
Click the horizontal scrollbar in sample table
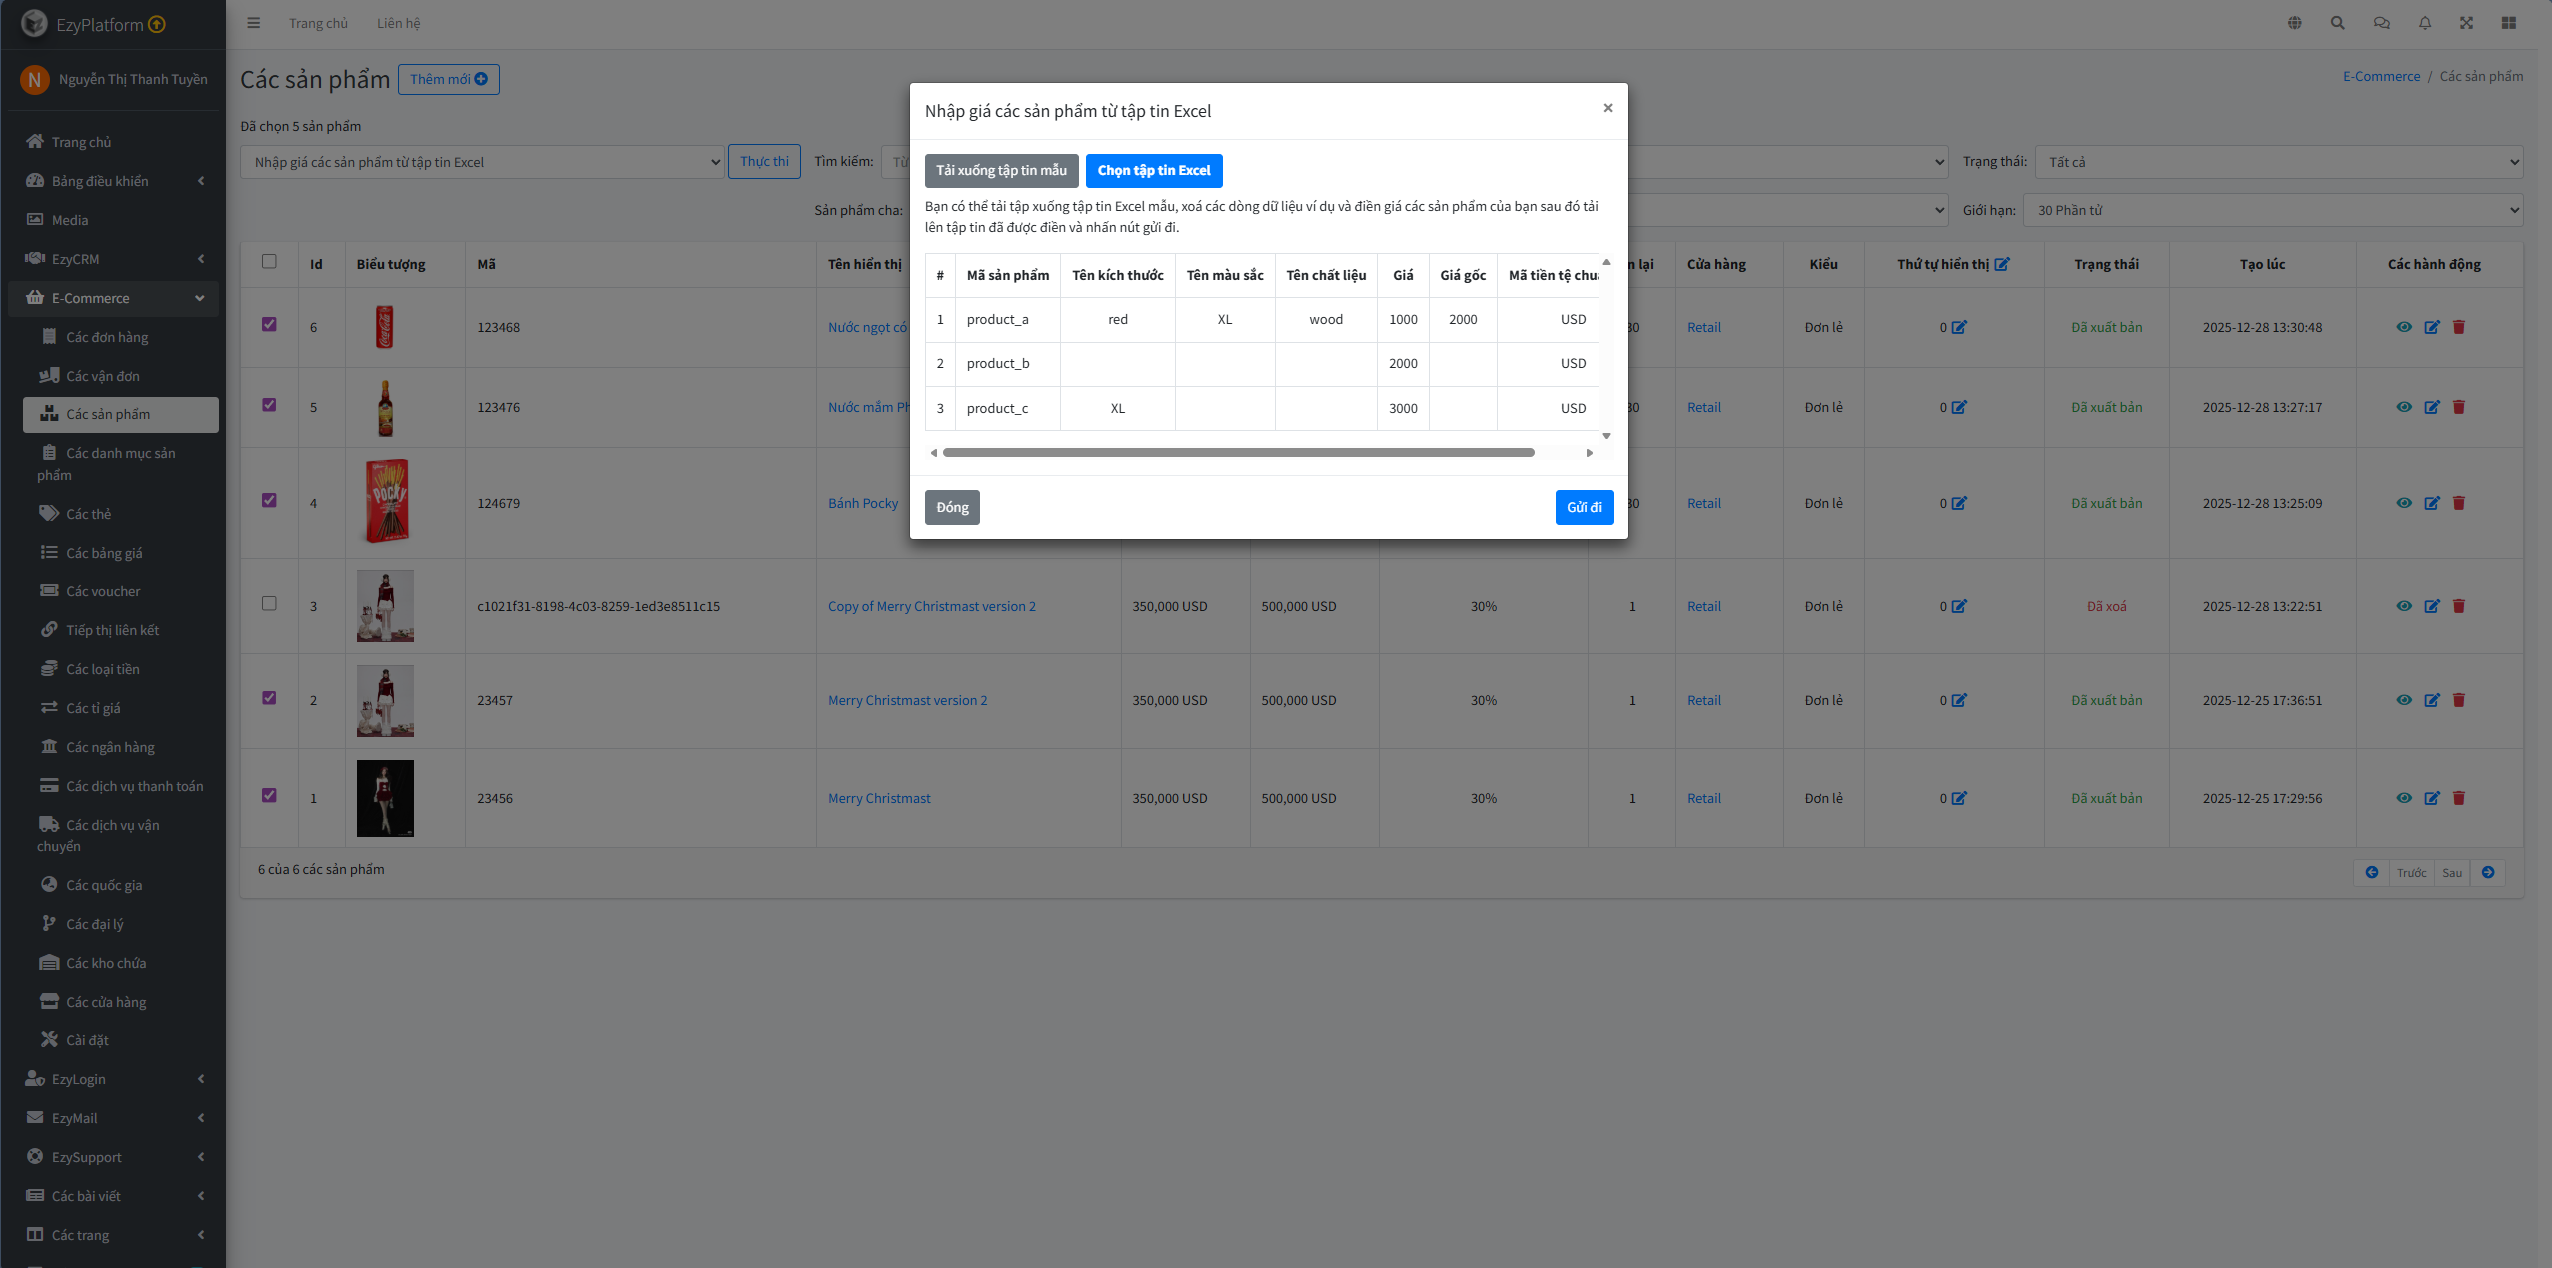(1238, 453)
